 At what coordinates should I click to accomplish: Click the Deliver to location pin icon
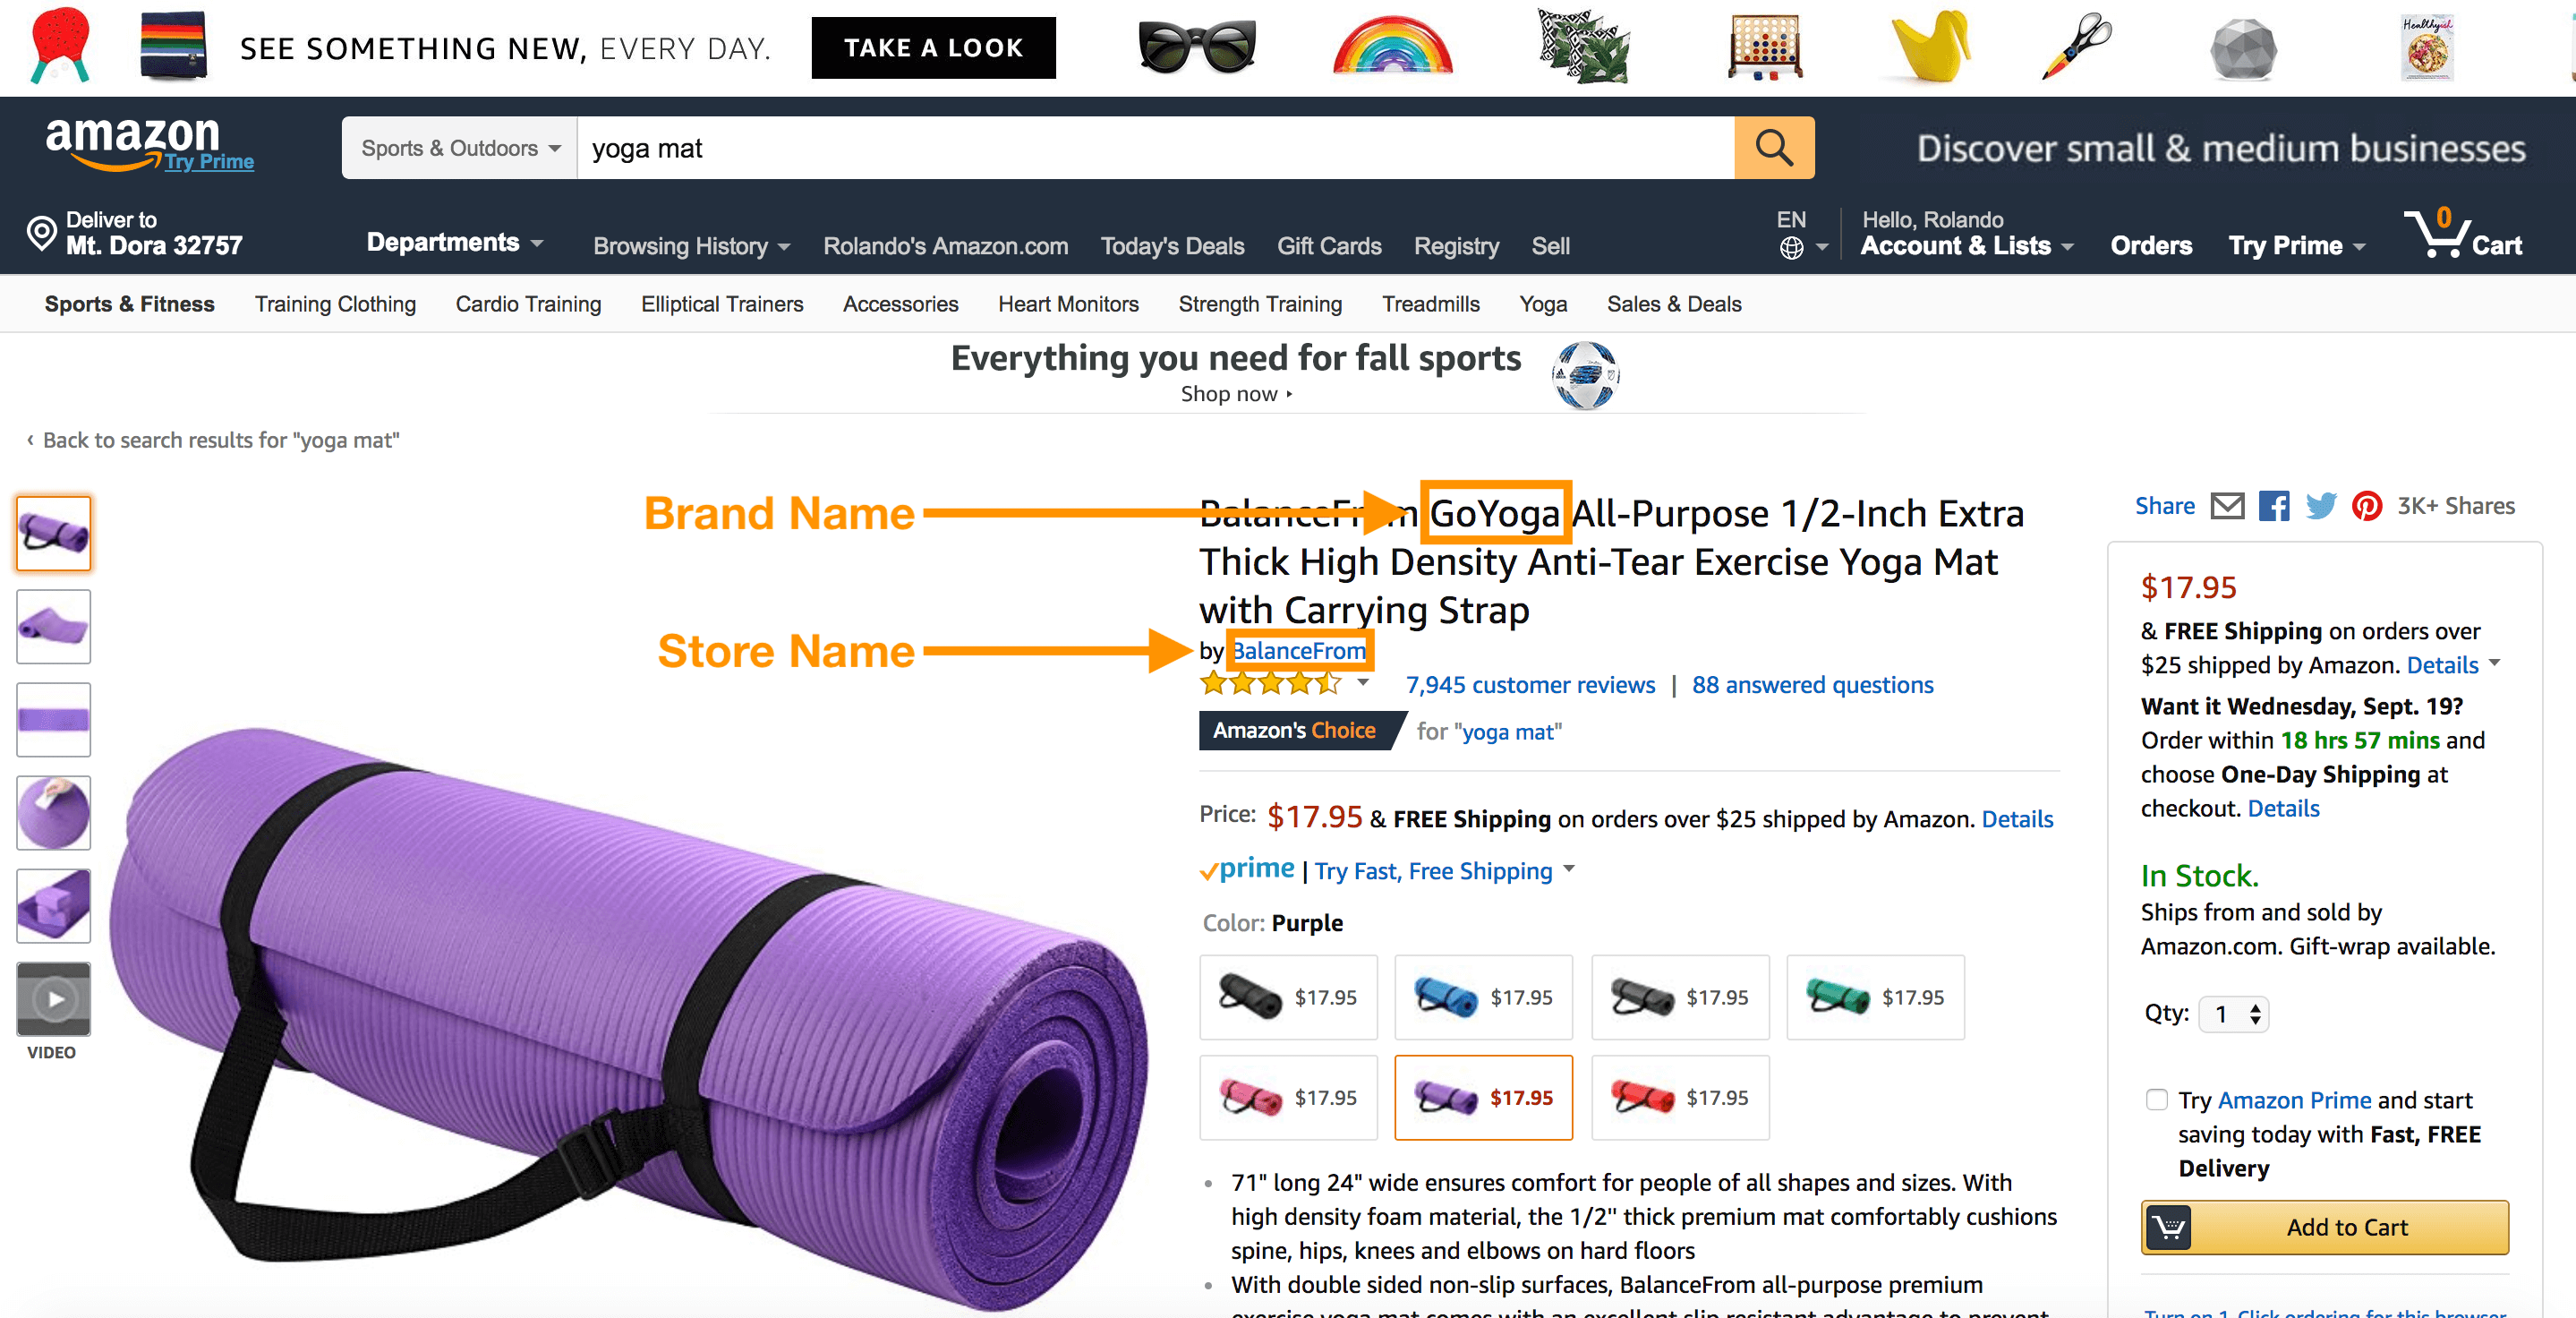[41, 233]
